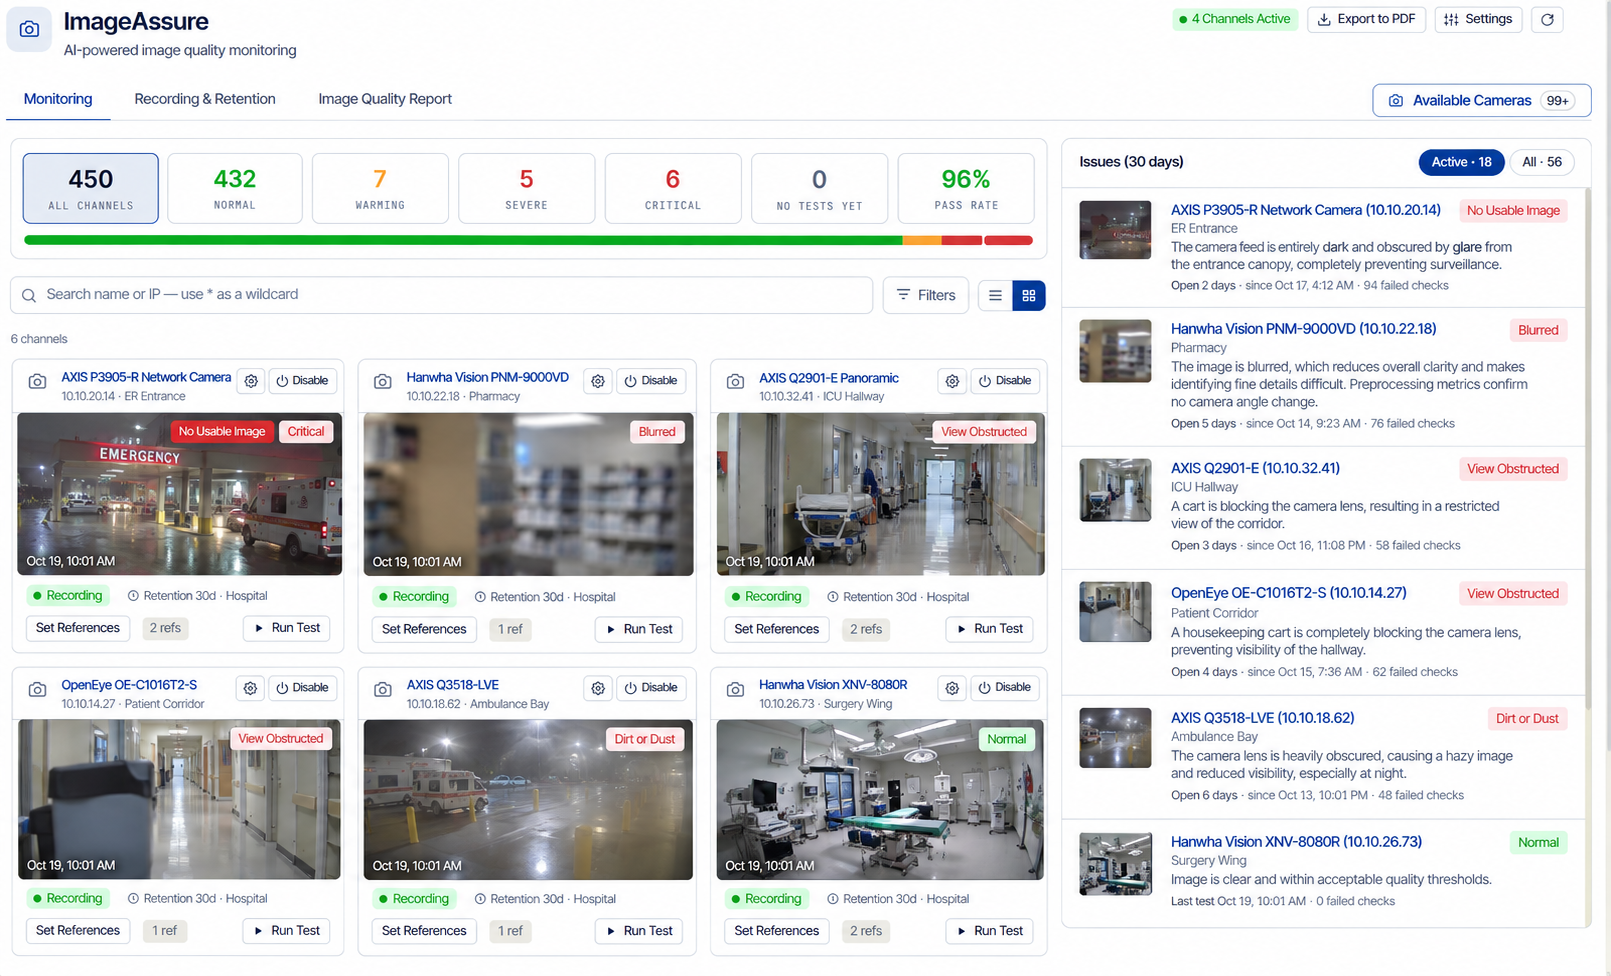1611x976 pixels.
Task: Disable the AXIS Q2901-E Panoramic channel
Action: 1004,381
